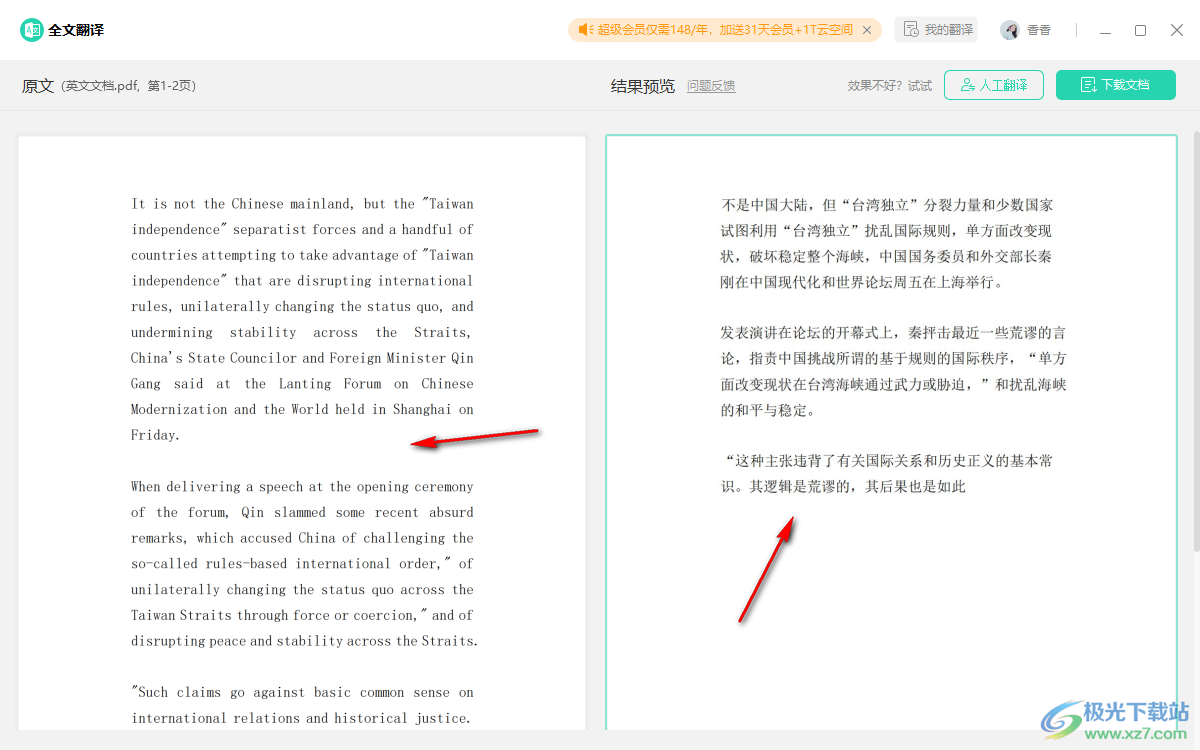This screenshot has width=1200, height=750.
Task: Click the speaker icon in the membership banner
Action: pos(585,30)
